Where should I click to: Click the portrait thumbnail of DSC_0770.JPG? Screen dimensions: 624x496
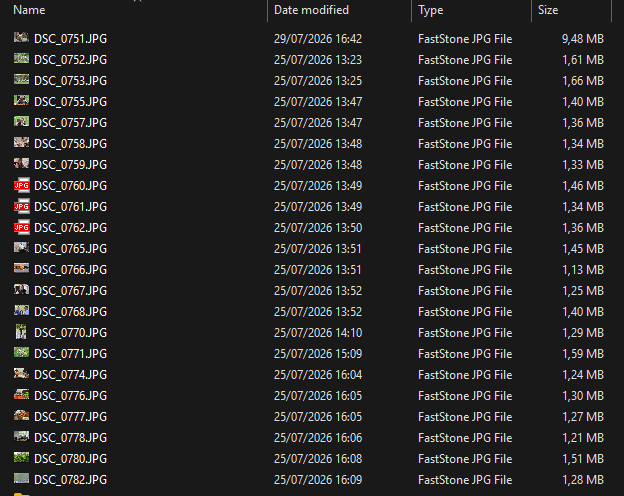21,332
